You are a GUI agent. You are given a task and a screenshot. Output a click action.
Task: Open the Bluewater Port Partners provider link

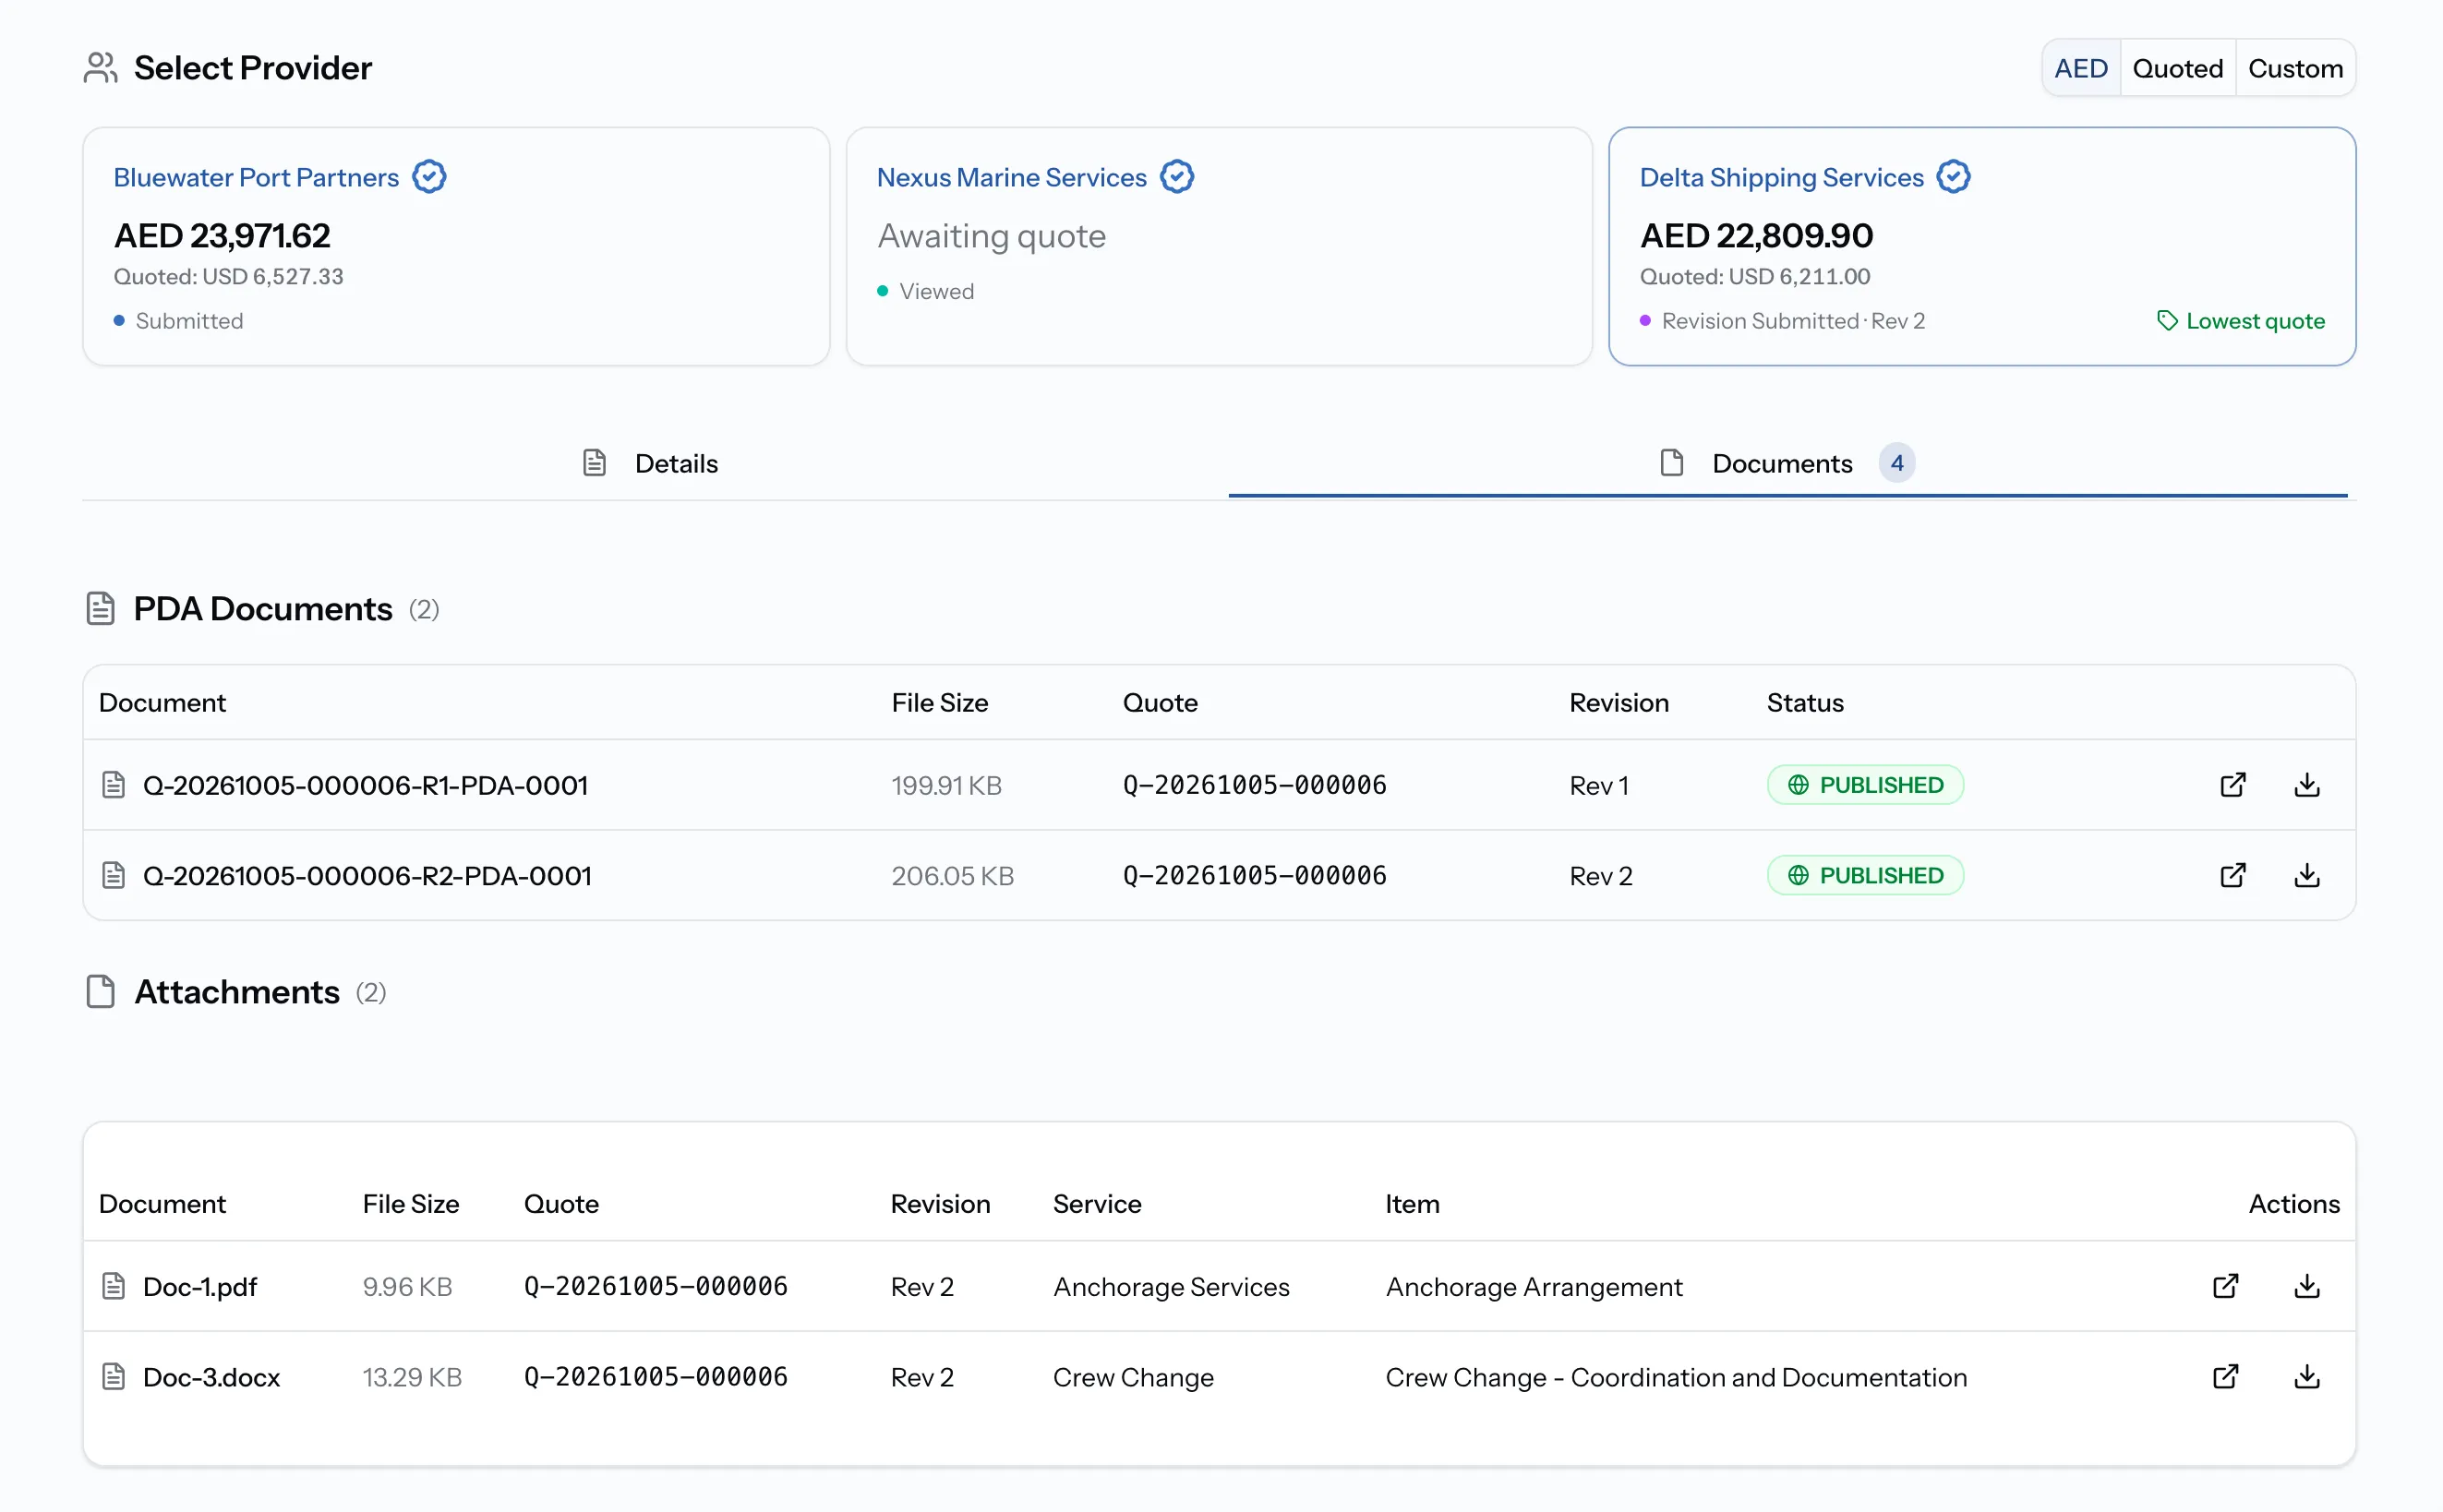256,177
